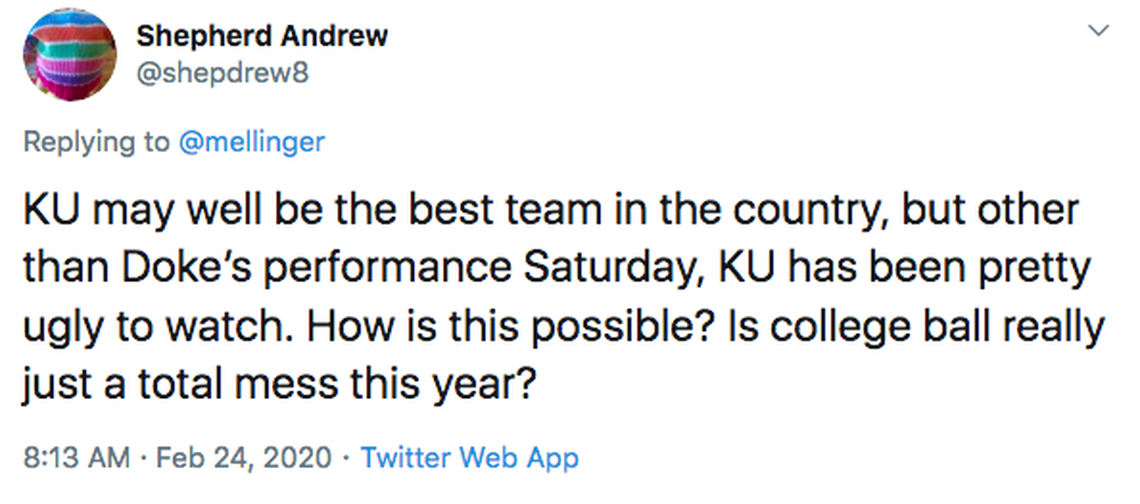Image resolution: width=1140 pixels, height=504 pixels.
Task: Click Shepherd Andrew's striped profile avatar
Action: (x=67, y=60)
